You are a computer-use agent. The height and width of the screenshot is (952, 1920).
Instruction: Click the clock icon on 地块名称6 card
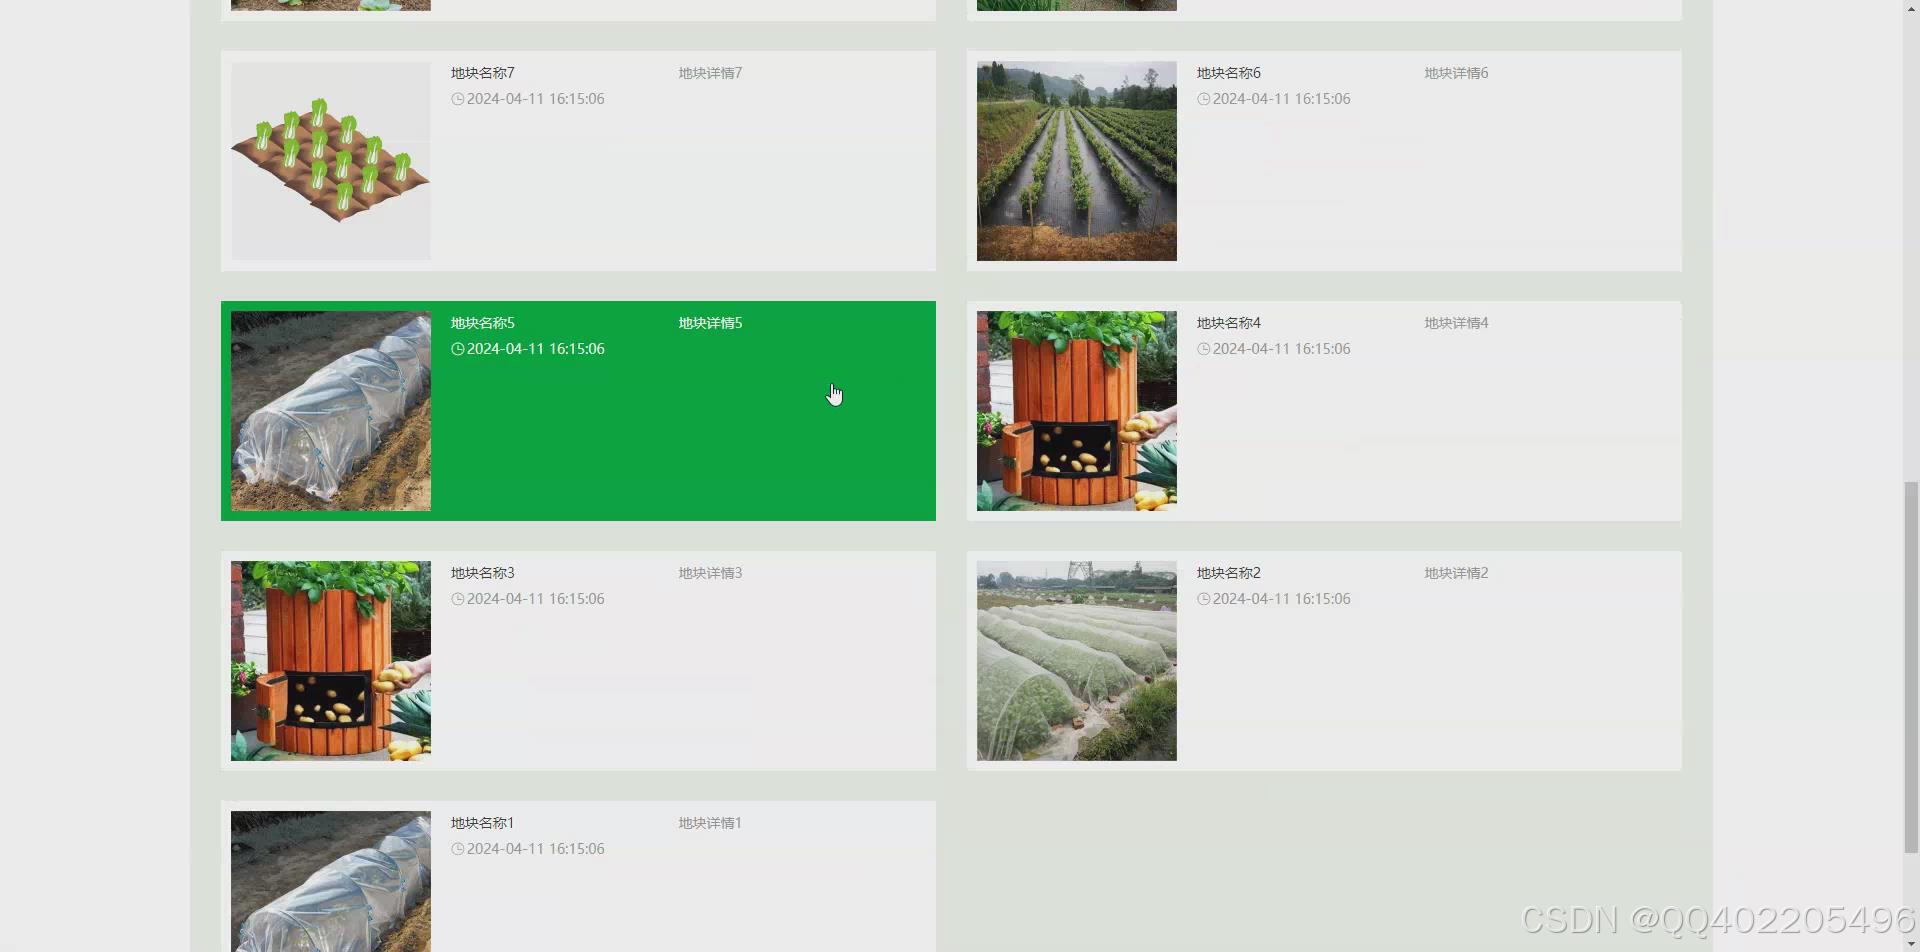[x=1203, y=99]
